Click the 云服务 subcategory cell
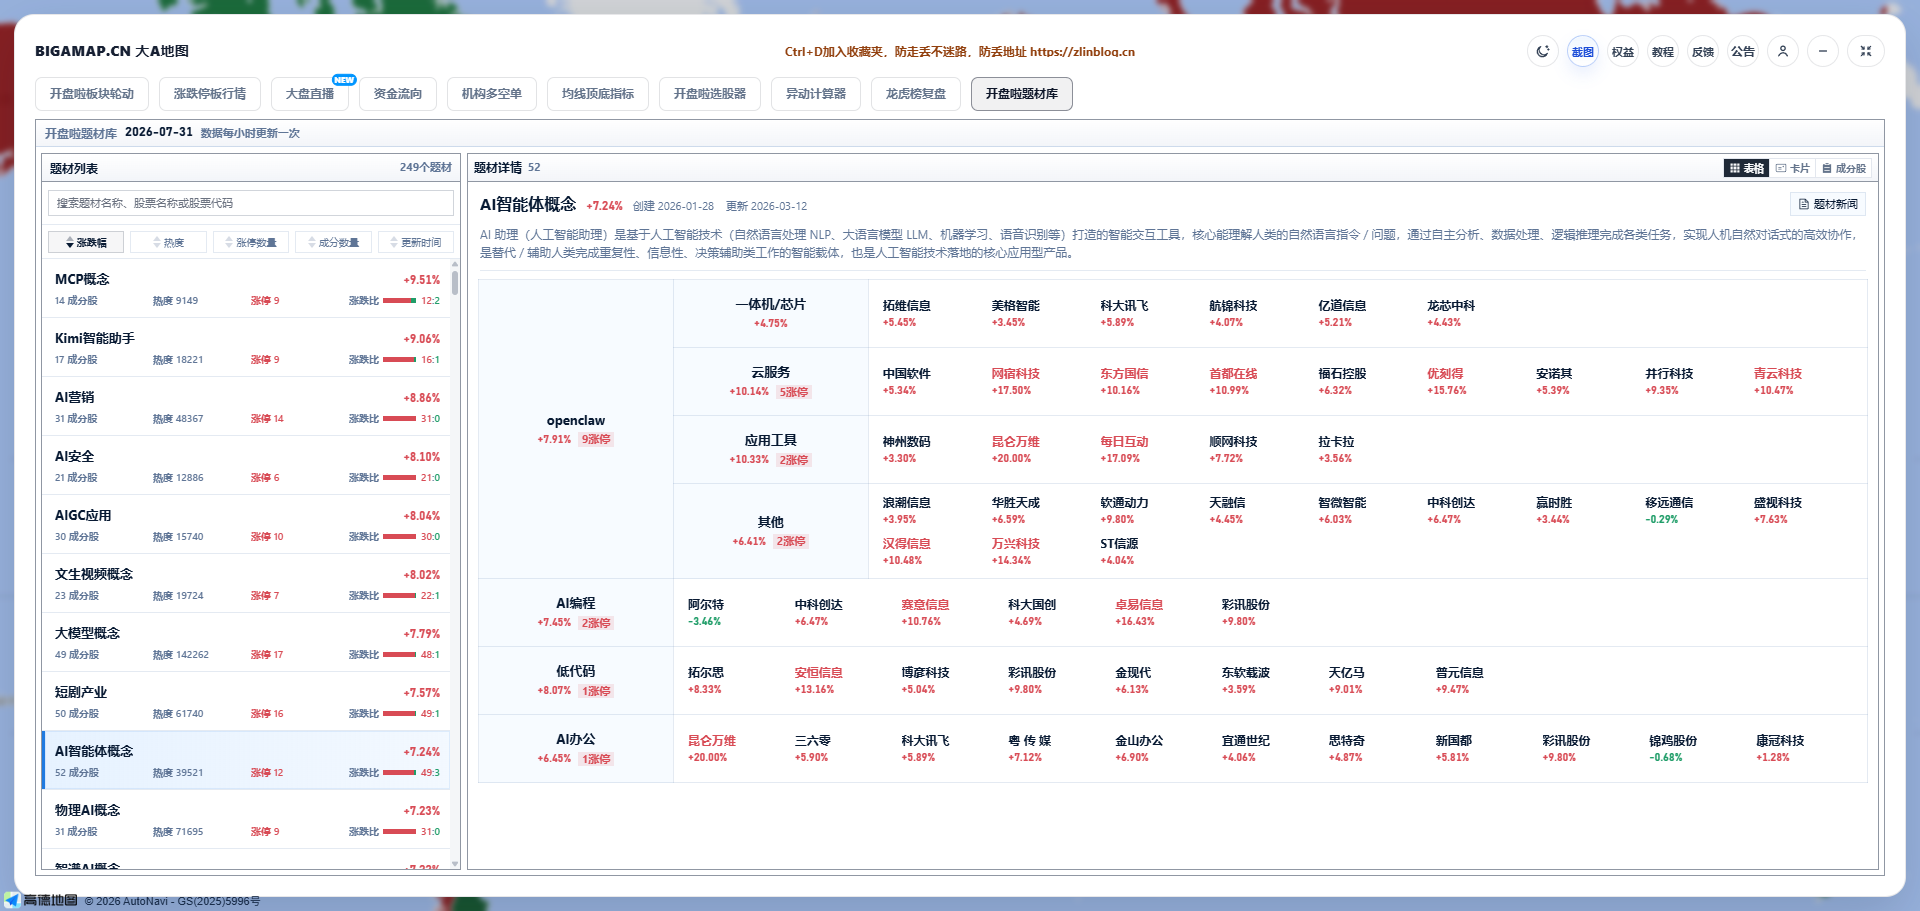Image resolution: width=1920 pixels, height=911 pixels. point(771,381)
